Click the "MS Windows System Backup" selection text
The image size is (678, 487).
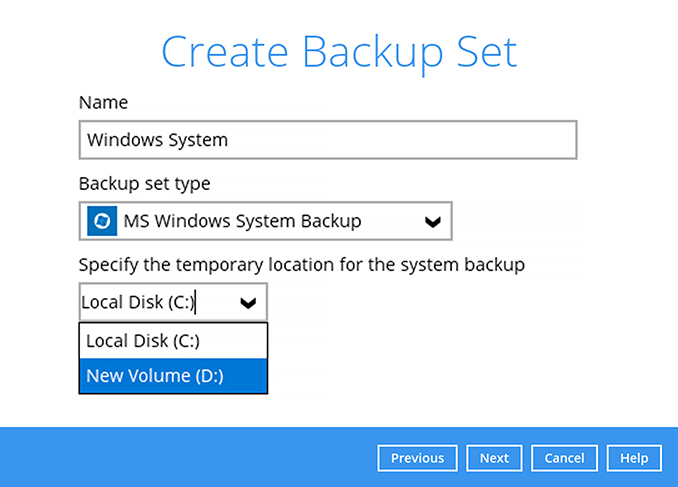click(242, 221)
